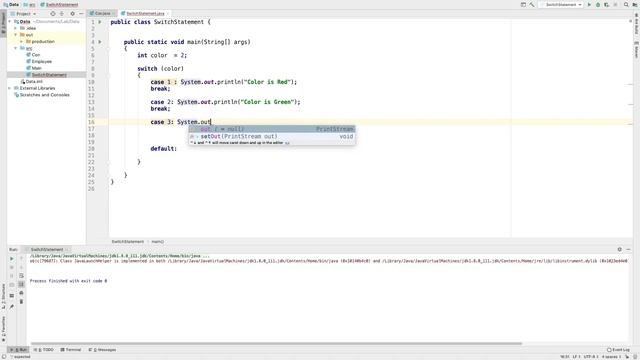Image resolution: width=640 pixels, height=360 pixels.
Task: Click 'Process finished with exit code 0' text
Action: 69,281
